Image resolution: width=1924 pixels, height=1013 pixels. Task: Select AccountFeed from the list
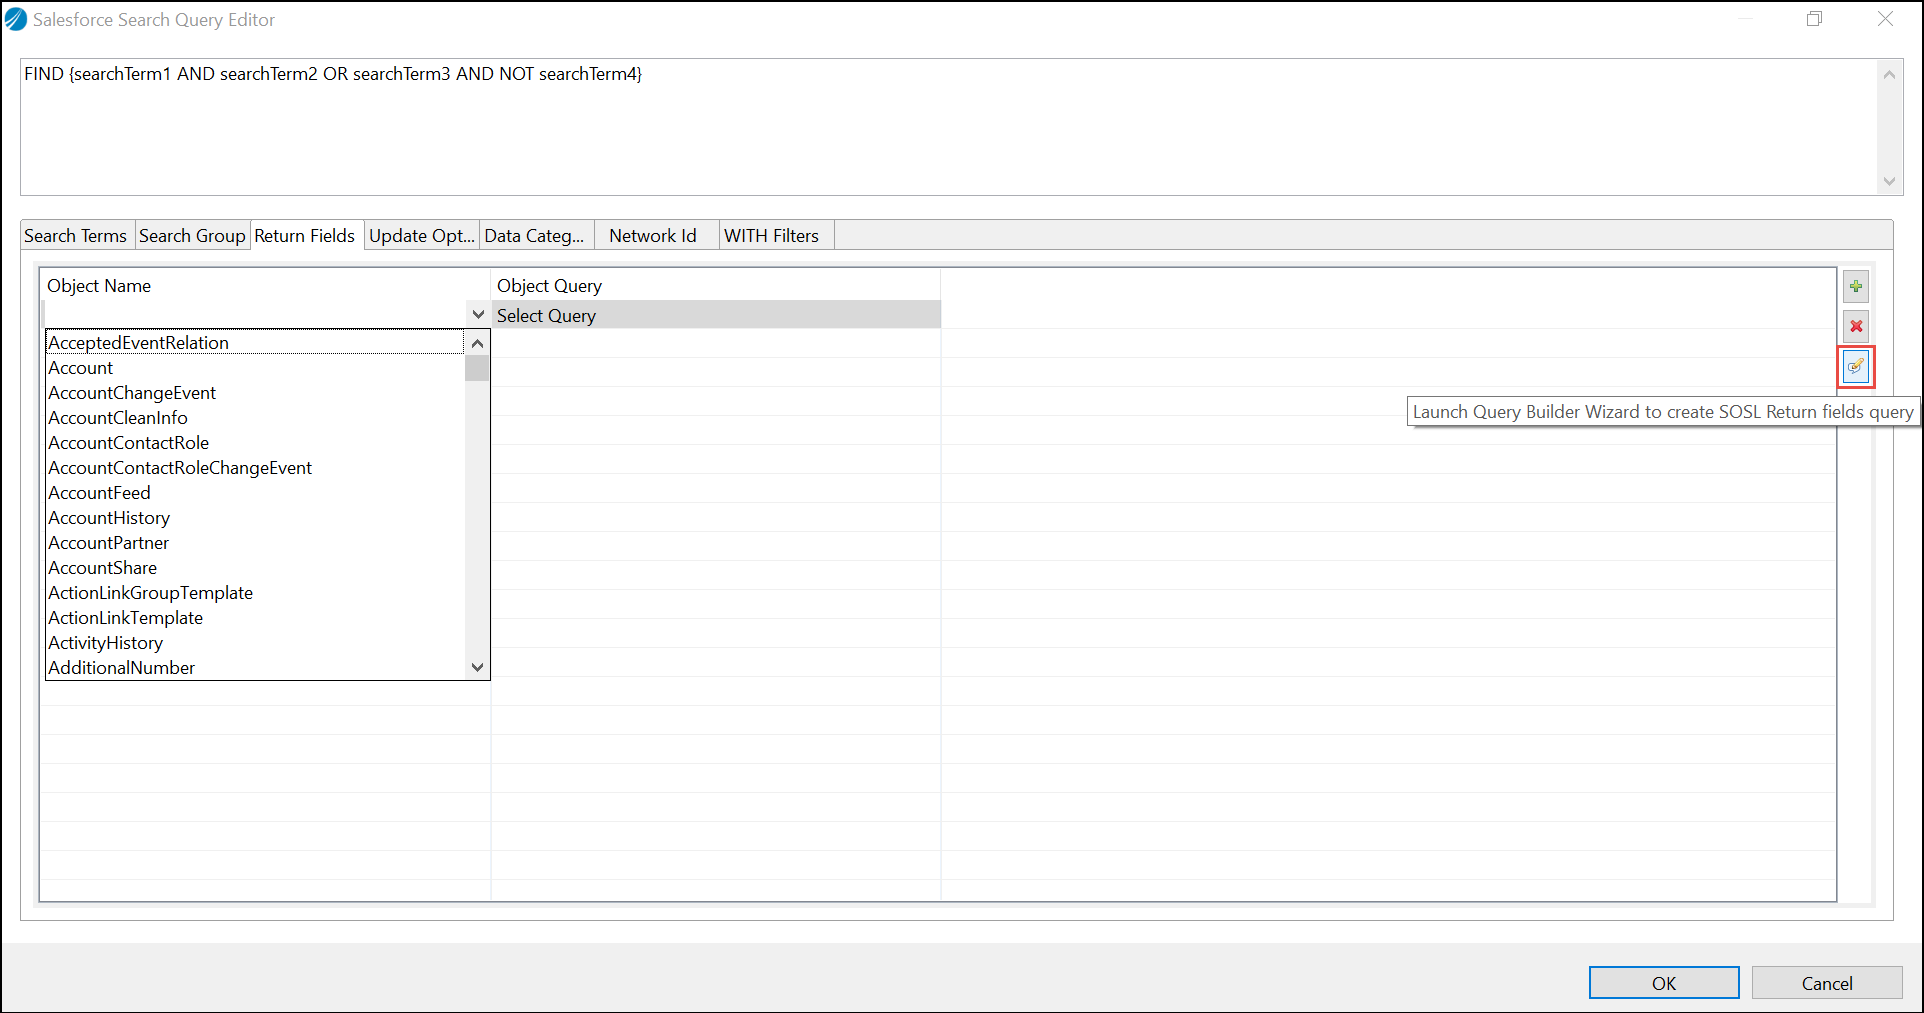[255, 493]
